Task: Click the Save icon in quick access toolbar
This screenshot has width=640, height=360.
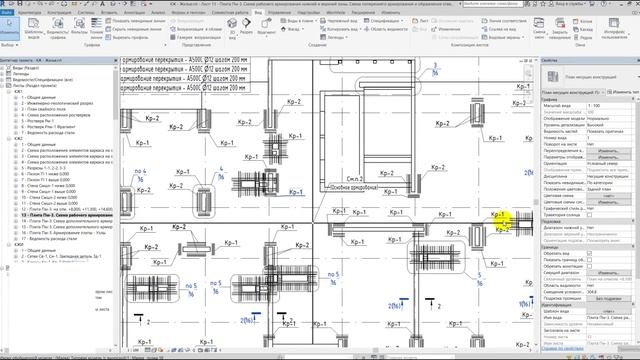Action: click(x=19, y=4)
